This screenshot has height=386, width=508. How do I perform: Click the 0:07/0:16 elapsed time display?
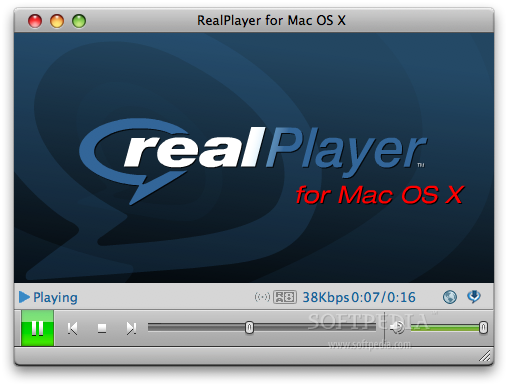point(384,297)
